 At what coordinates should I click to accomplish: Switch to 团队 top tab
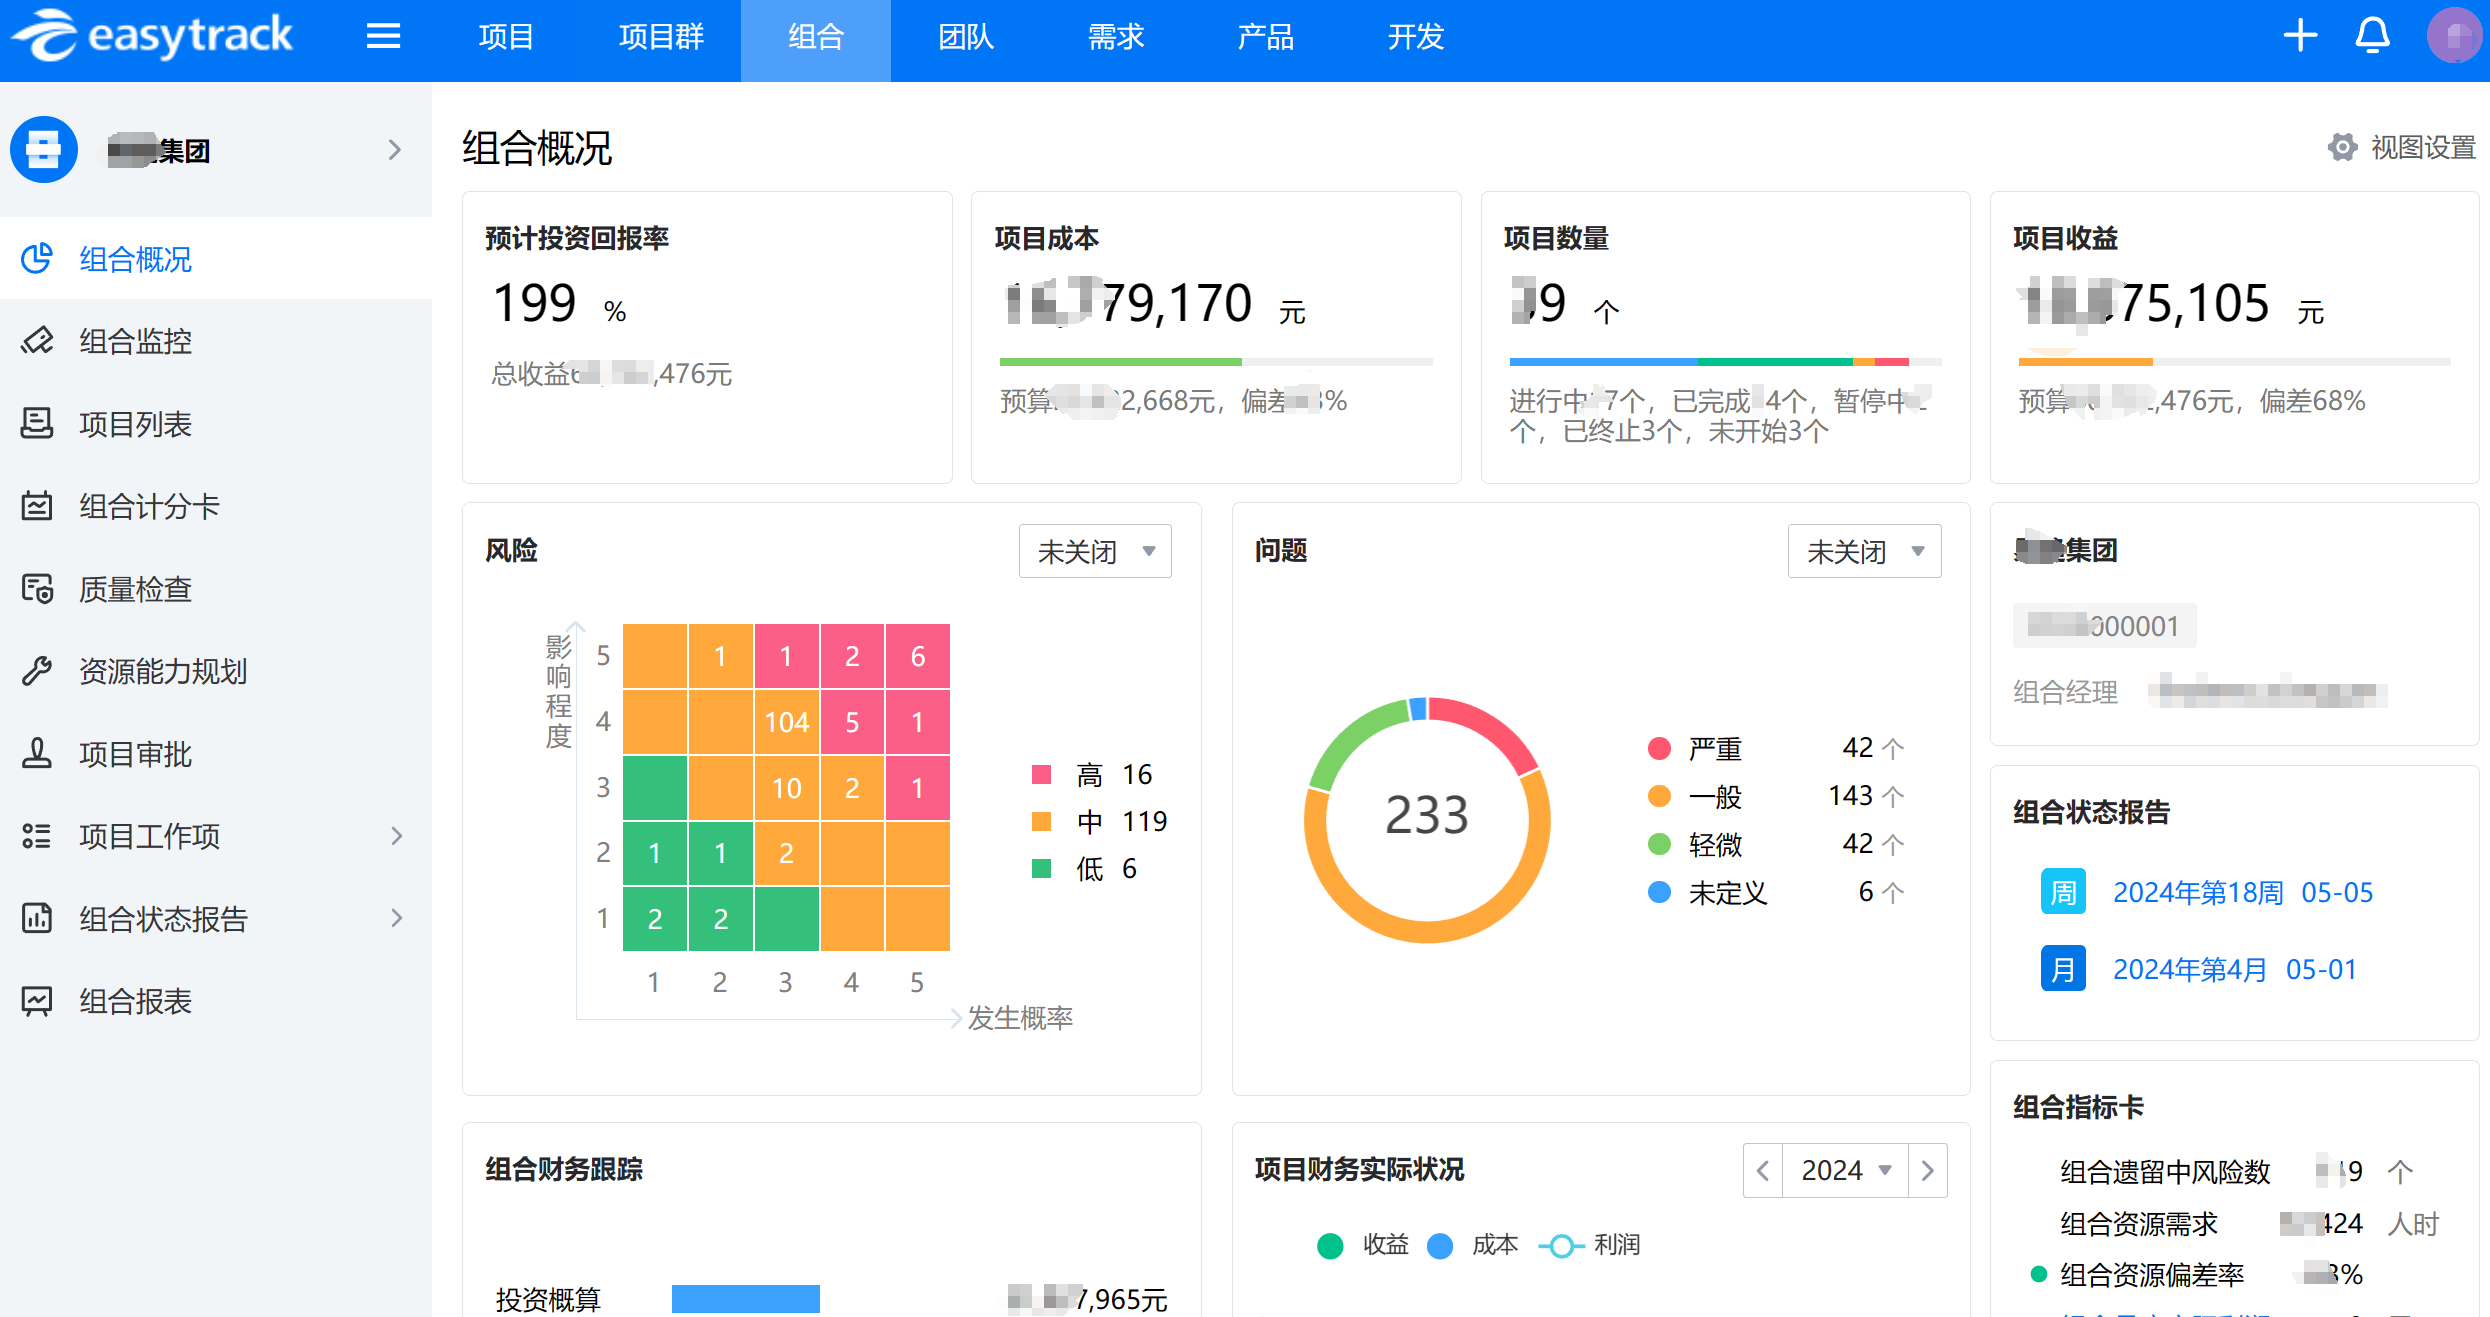[x=966, y=37]
